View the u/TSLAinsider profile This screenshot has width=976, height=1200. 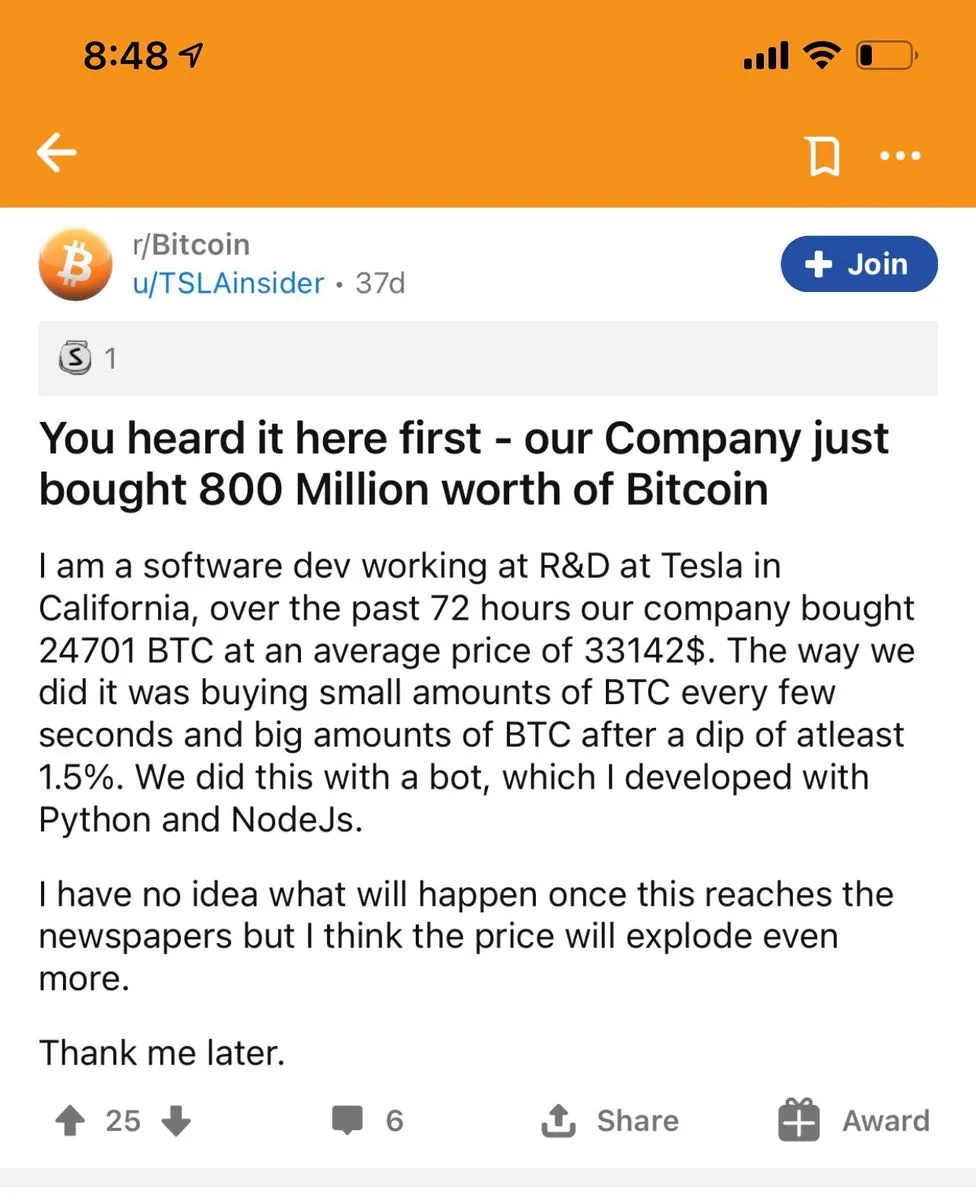(228, 283)
